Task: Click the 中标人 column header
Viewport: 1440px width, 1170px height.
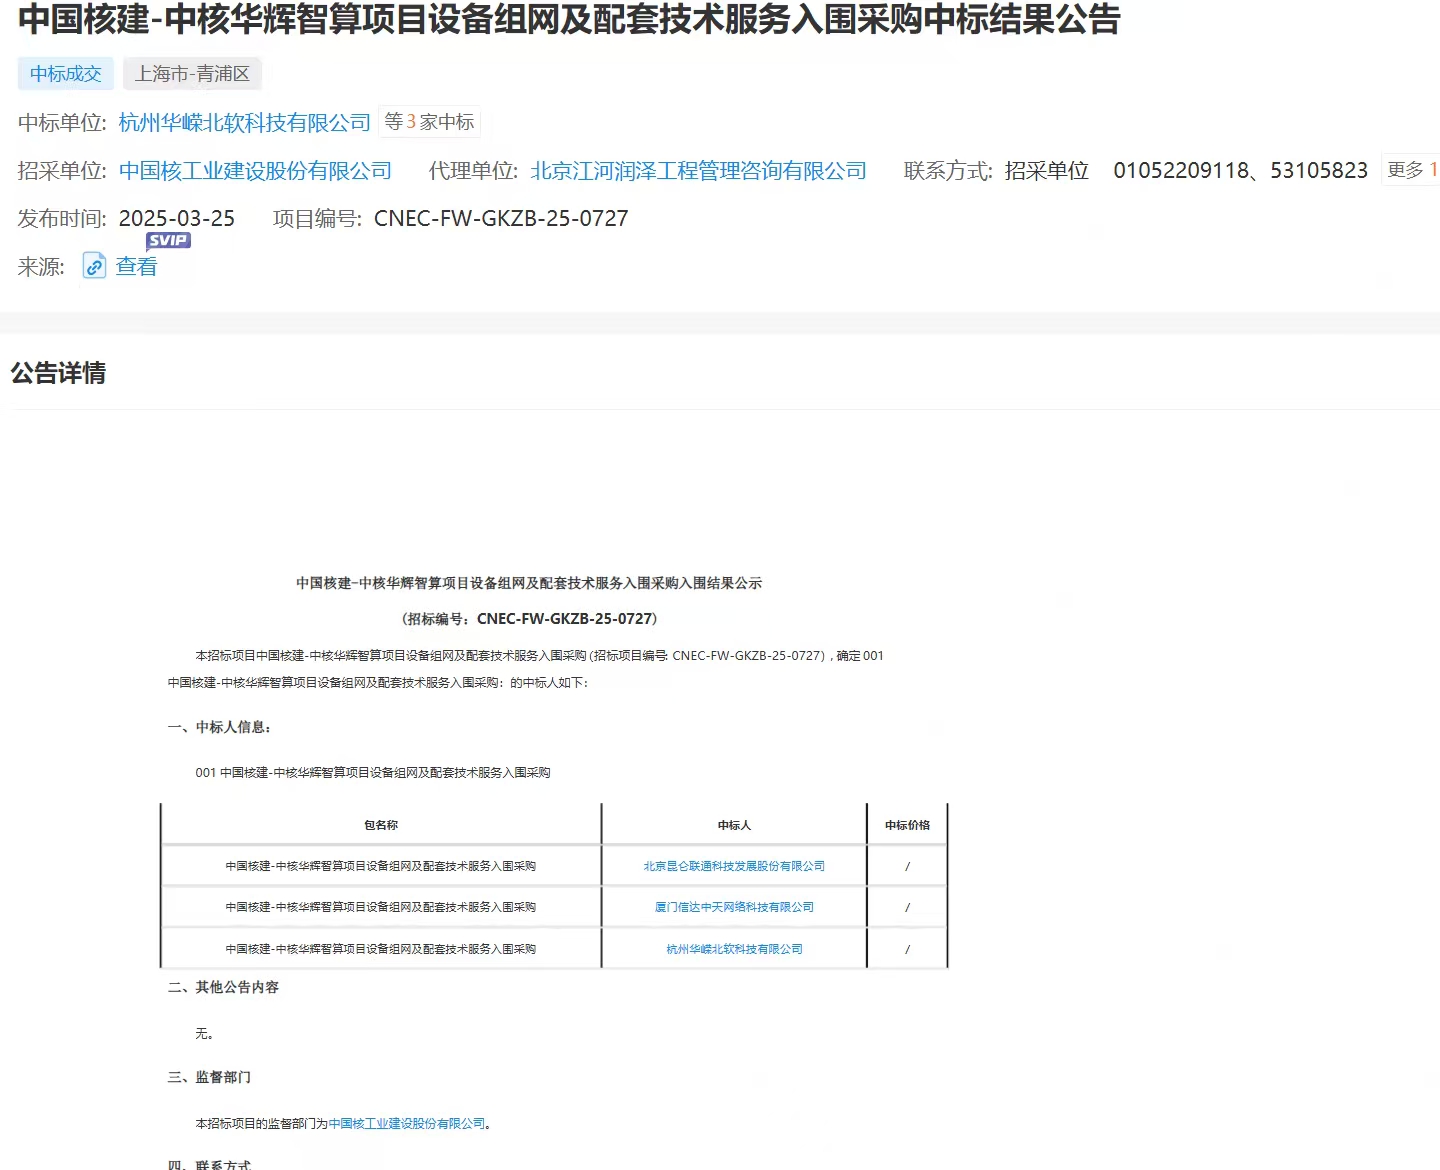Action: [x=734, y=825]
